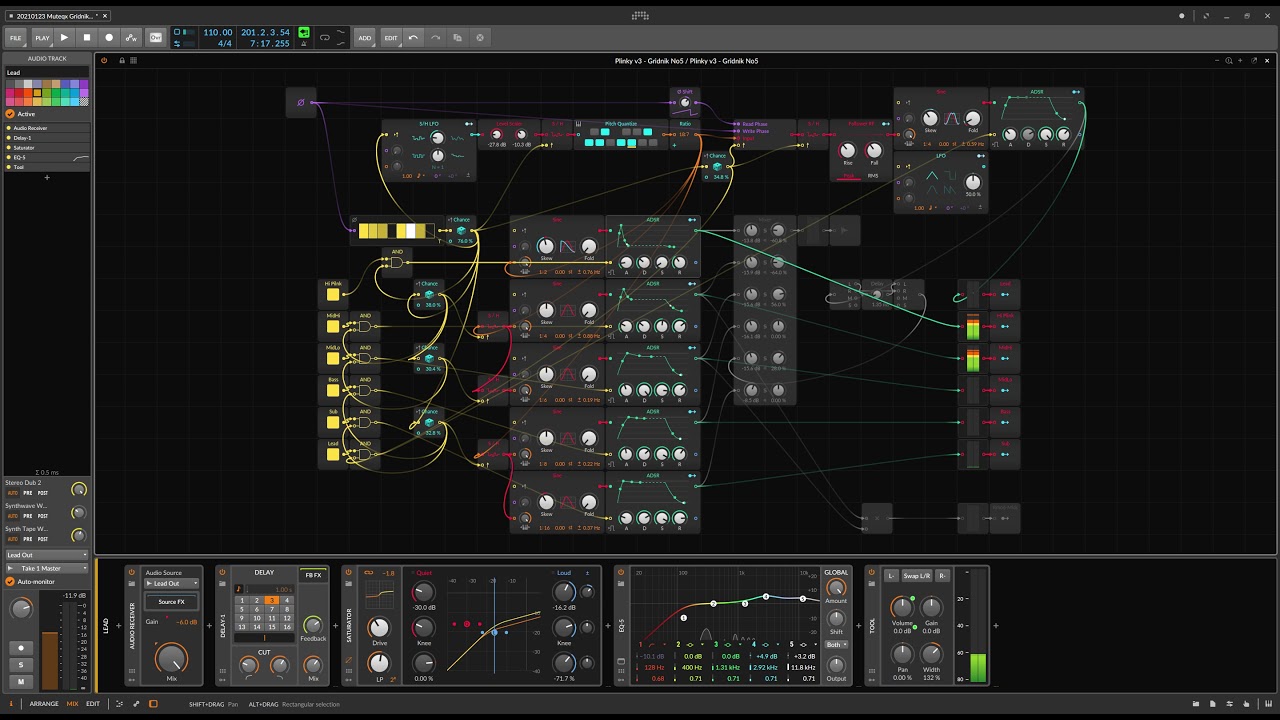Arm the global record button

pyautogui.click(x=109, y=38)
